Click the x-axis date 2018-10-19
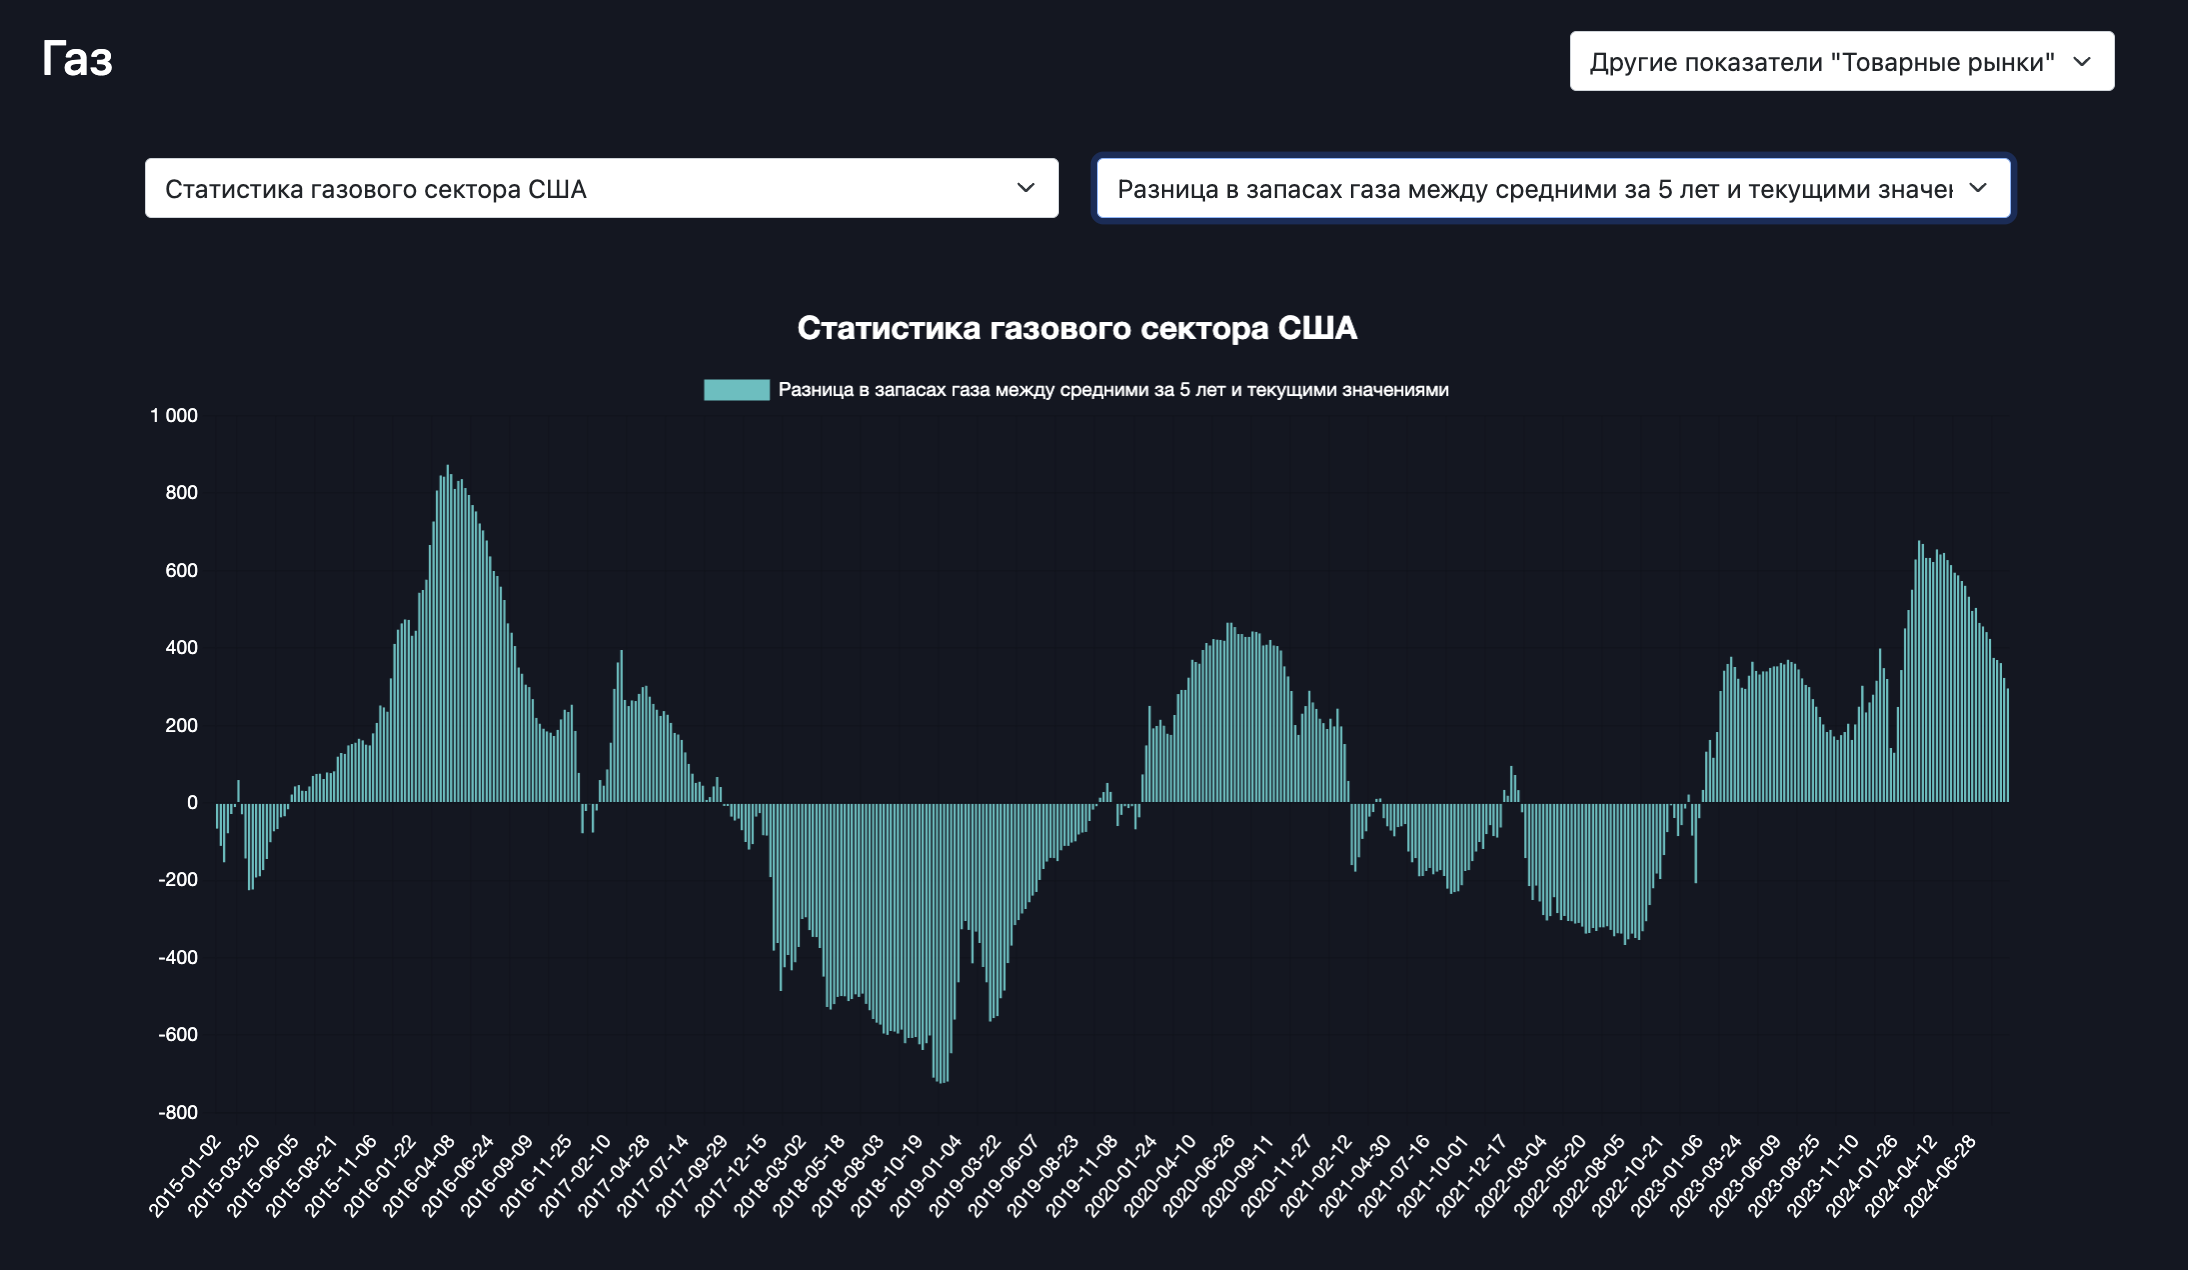Screen dimensions: 2188x1270 887,1176
